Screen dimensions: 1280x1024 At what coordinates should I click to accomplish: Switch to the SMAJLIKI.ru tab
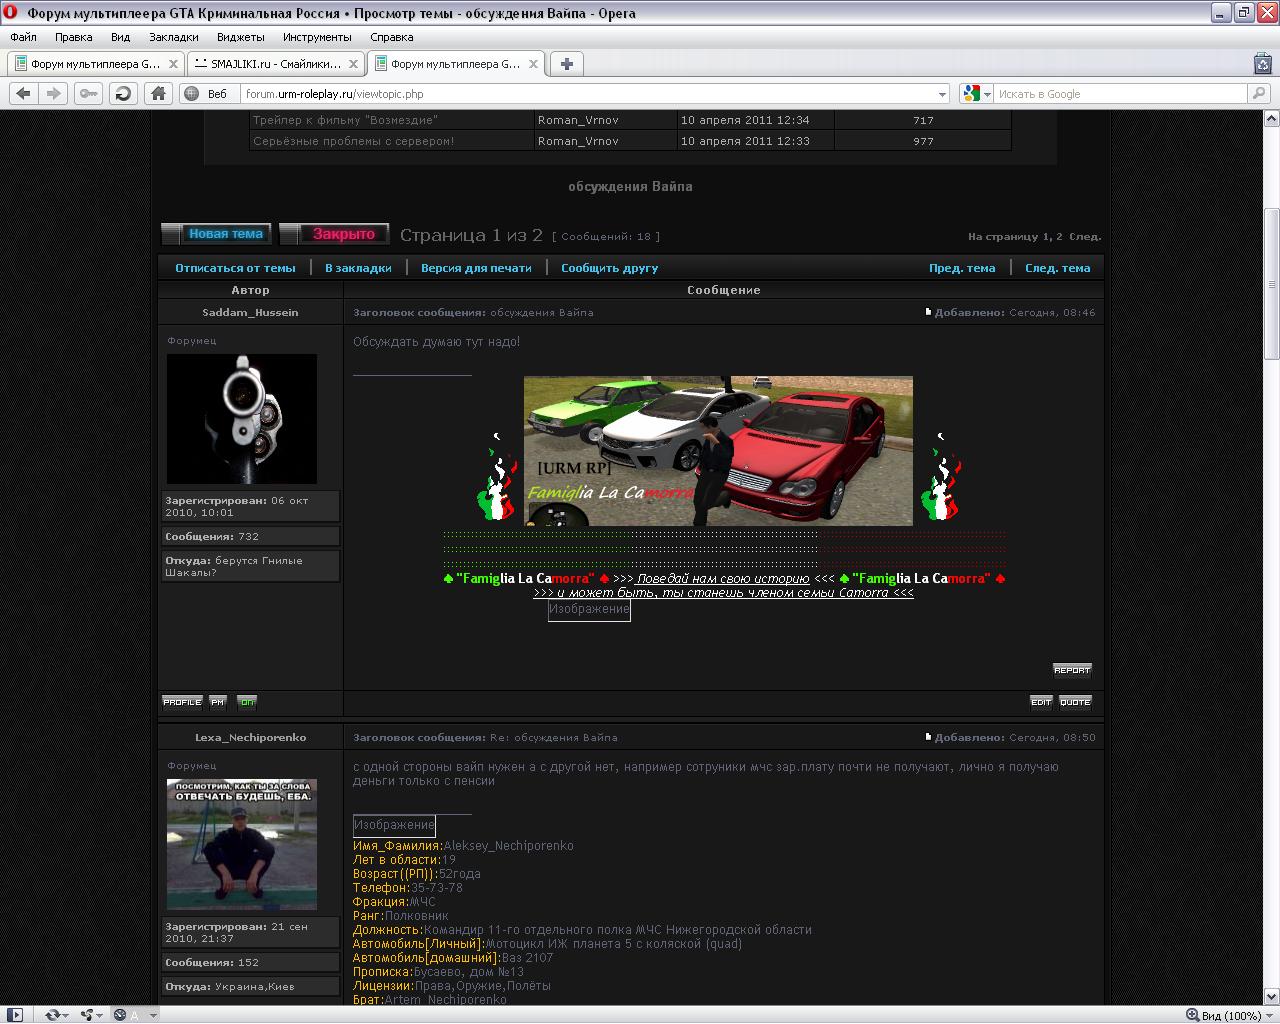click(275, 64)
